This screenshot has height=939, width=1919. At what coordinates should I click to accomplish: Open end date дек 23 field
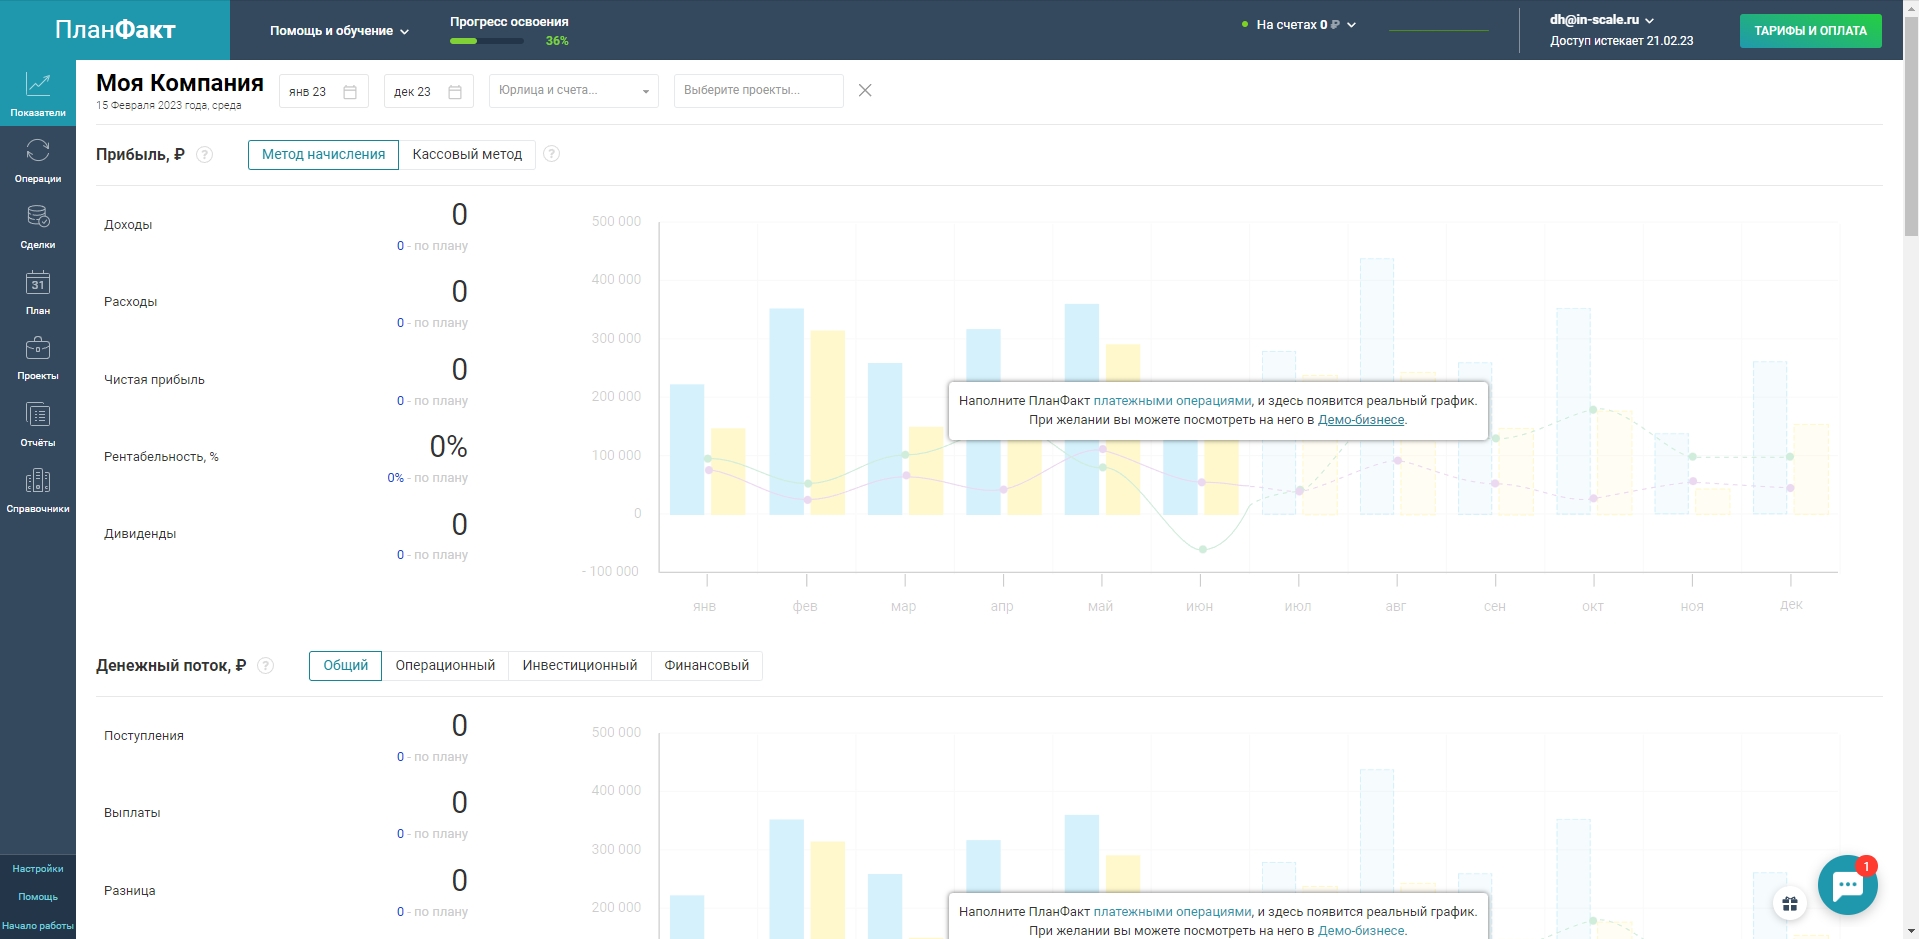(x=428, y=92)
